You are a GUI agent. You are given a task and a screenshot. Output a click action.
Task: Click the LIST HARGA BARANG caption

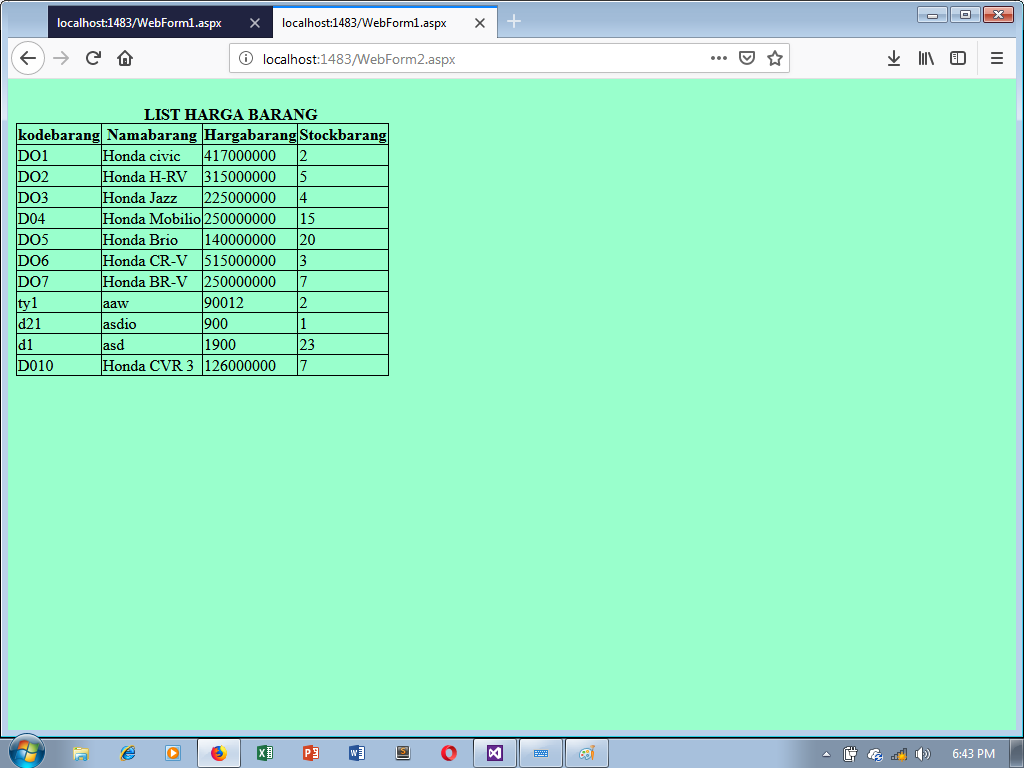(x=231, y=114)
